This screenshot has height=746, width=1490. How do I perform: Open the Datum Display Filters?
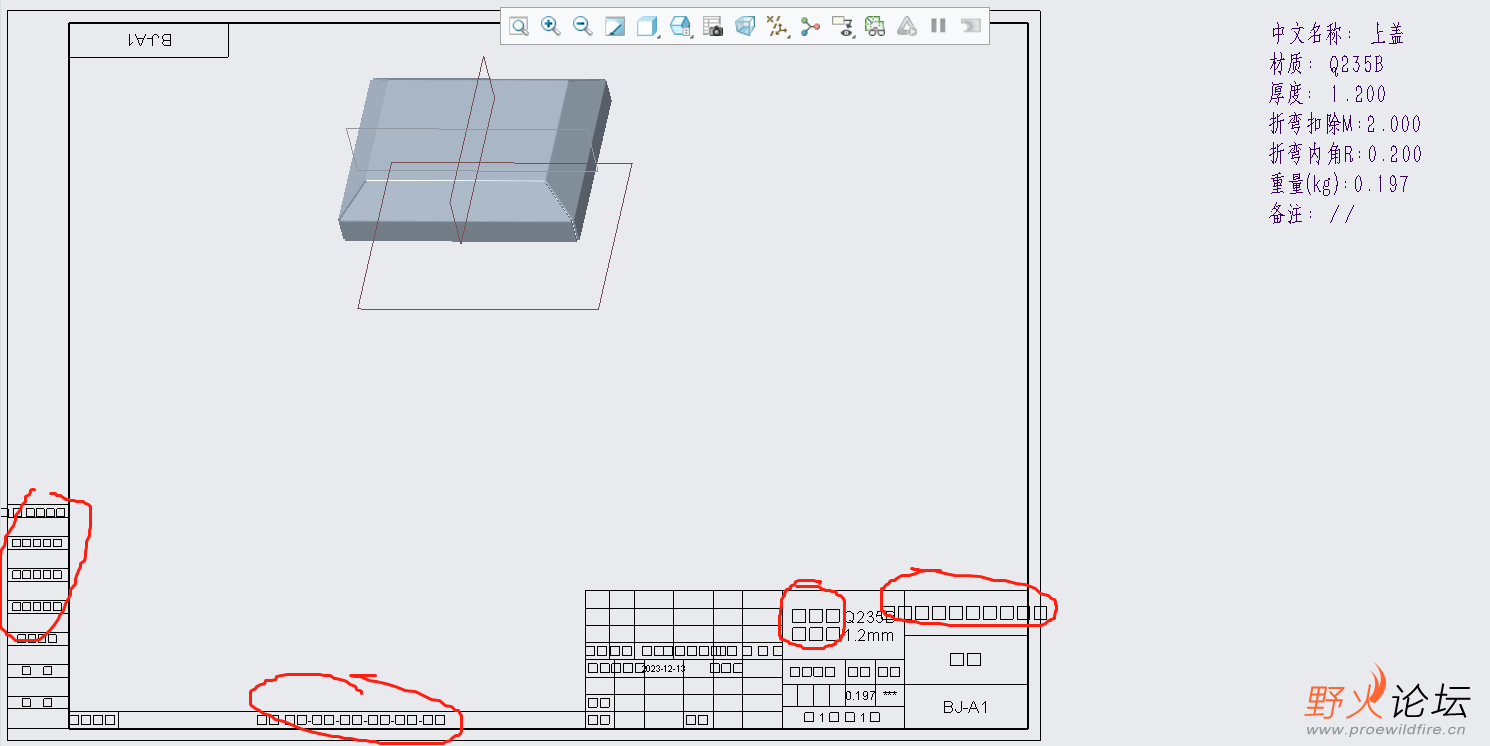(x=777, y=26)
